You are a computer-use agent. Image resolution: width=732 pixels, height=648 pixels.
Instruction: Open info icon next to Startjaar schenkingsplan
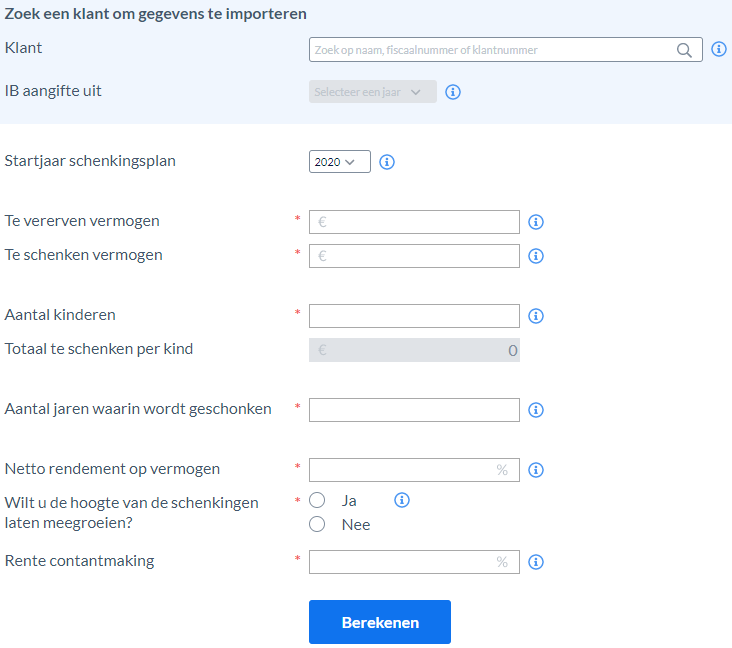387,162
